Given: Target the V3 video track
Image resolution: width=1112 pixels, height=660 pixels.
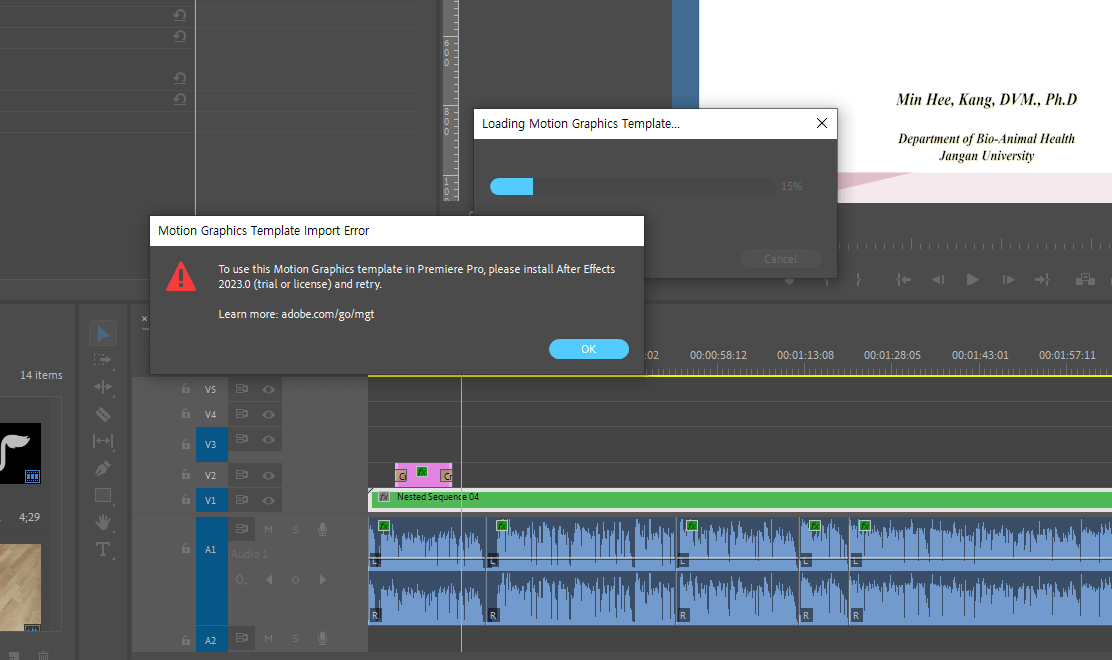Looking at the screenshot, I should pos(211,444).
